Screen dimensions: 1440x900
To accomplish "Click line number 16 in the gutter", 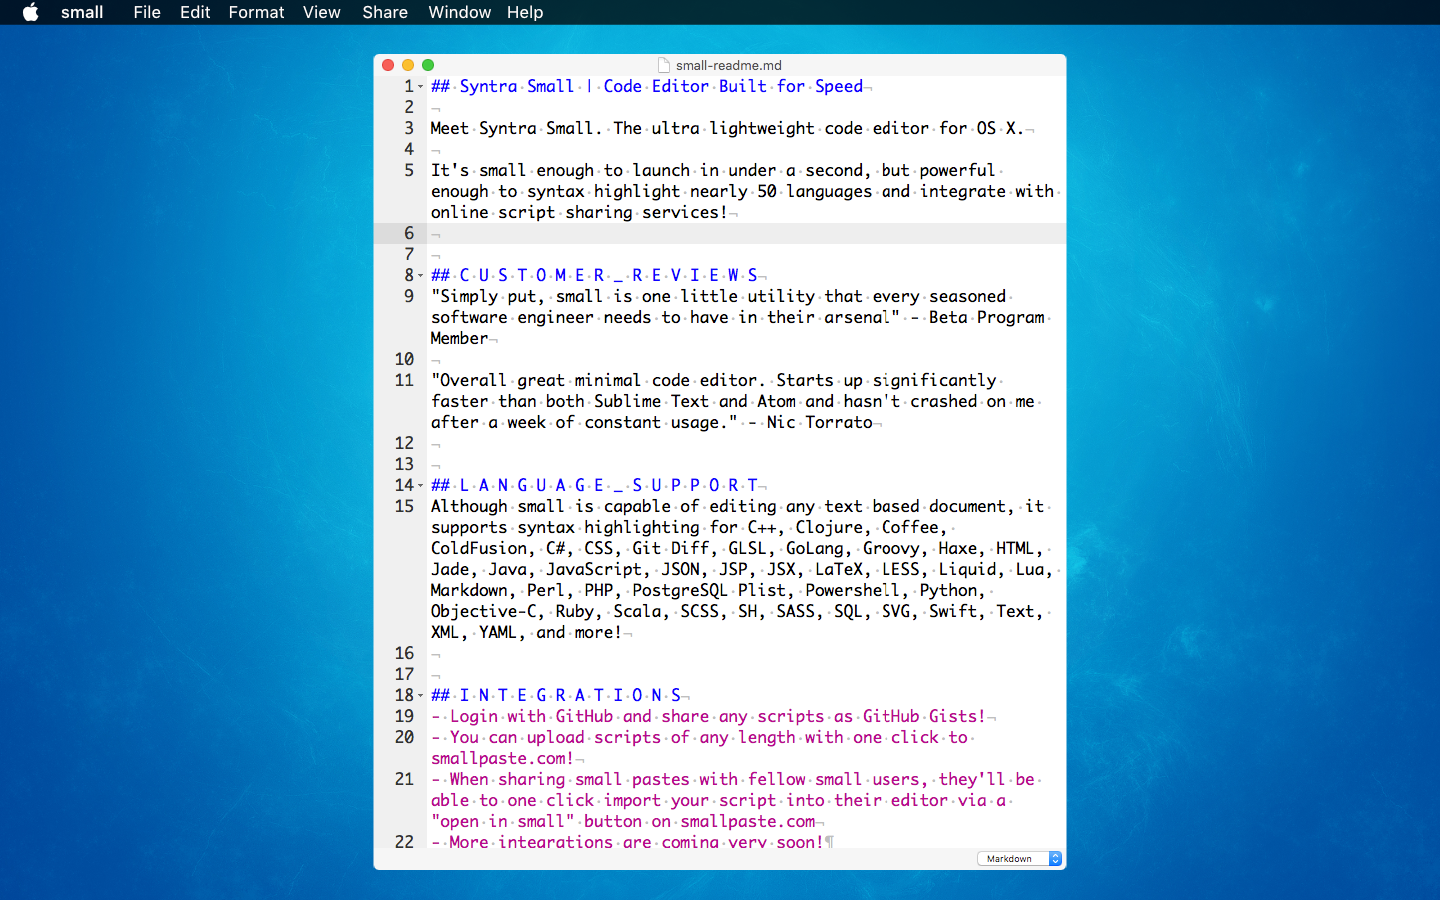I will pyautogui.click(x=404, y=653).
